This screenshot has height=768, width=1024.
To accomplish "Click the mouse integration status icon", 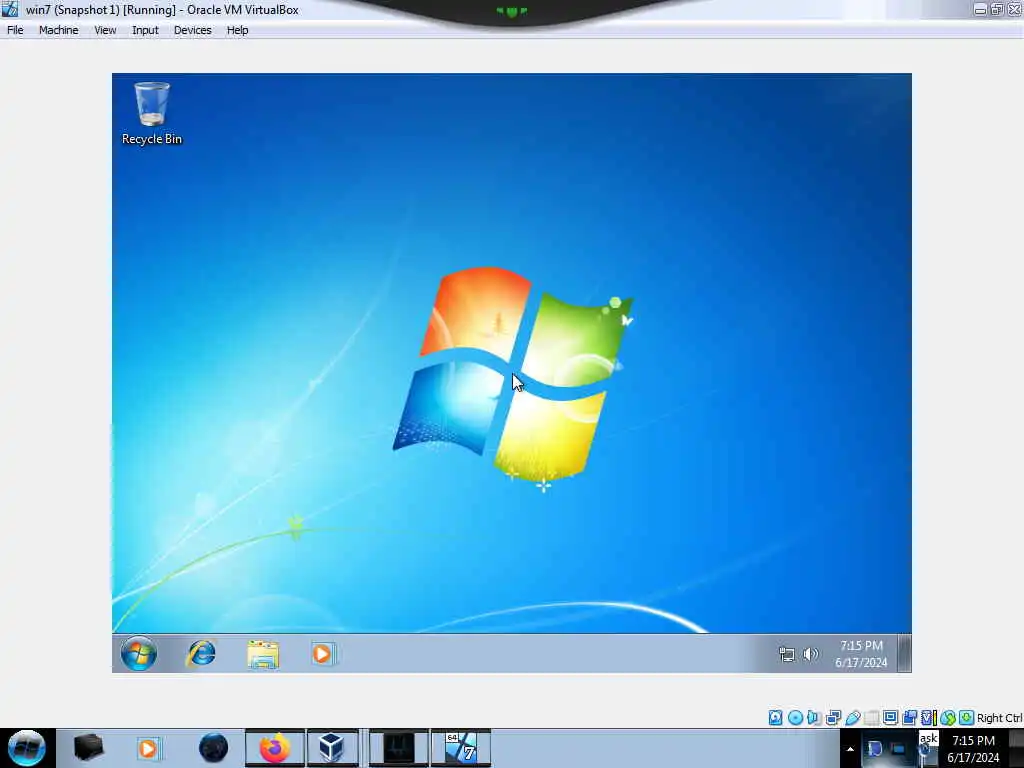I will 948,718.
